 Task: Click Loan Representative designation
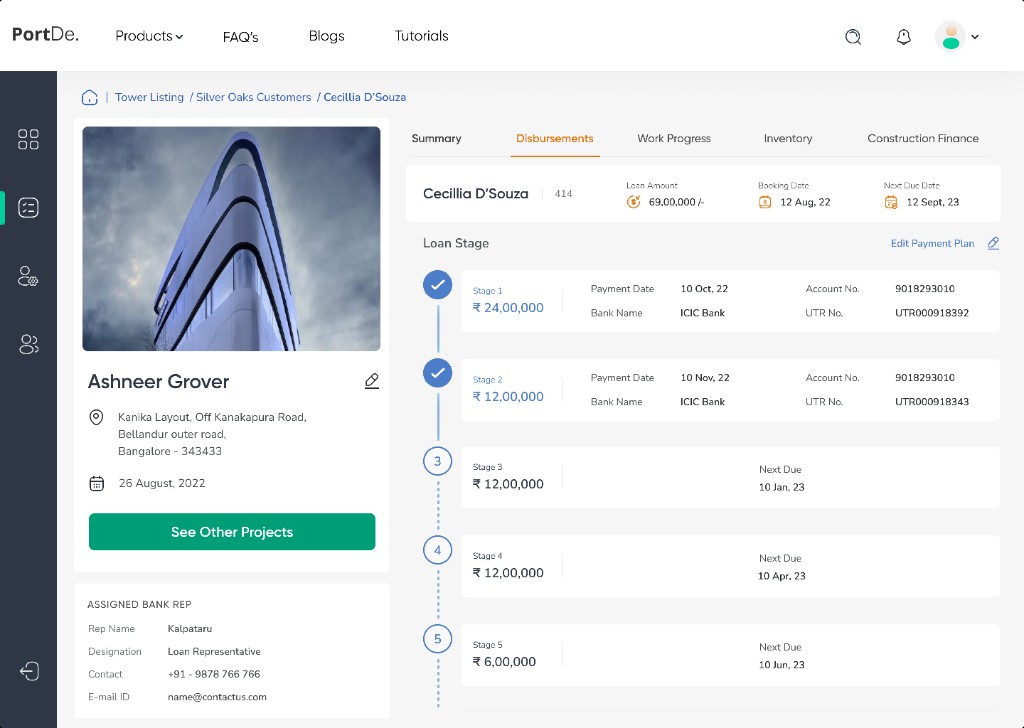214,652
